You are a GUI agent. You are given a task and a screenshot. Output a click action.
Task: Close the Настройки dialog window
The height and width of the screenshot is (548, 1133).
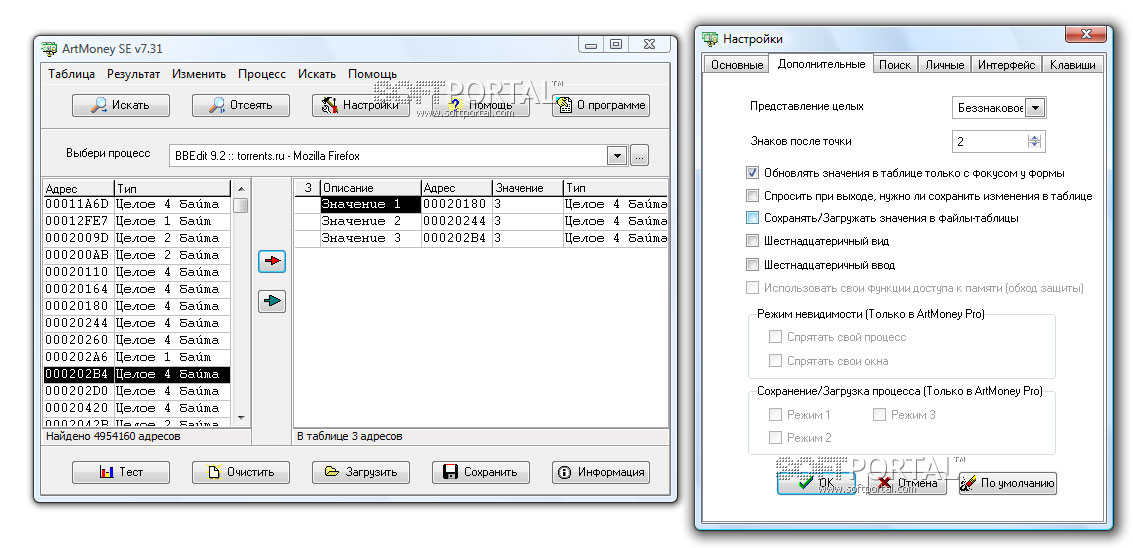tap(1085, 35)
